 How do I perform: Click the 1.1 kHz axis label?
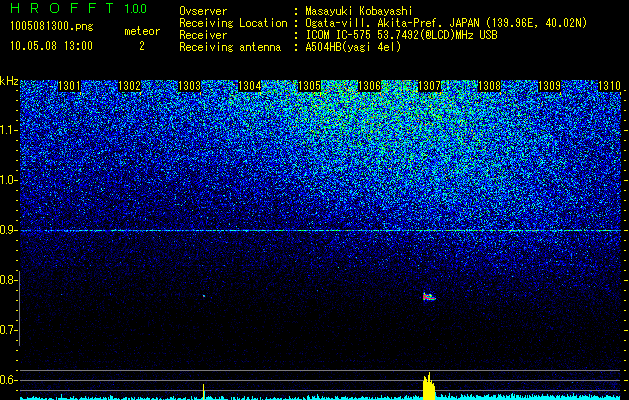[x=8, y=130]
